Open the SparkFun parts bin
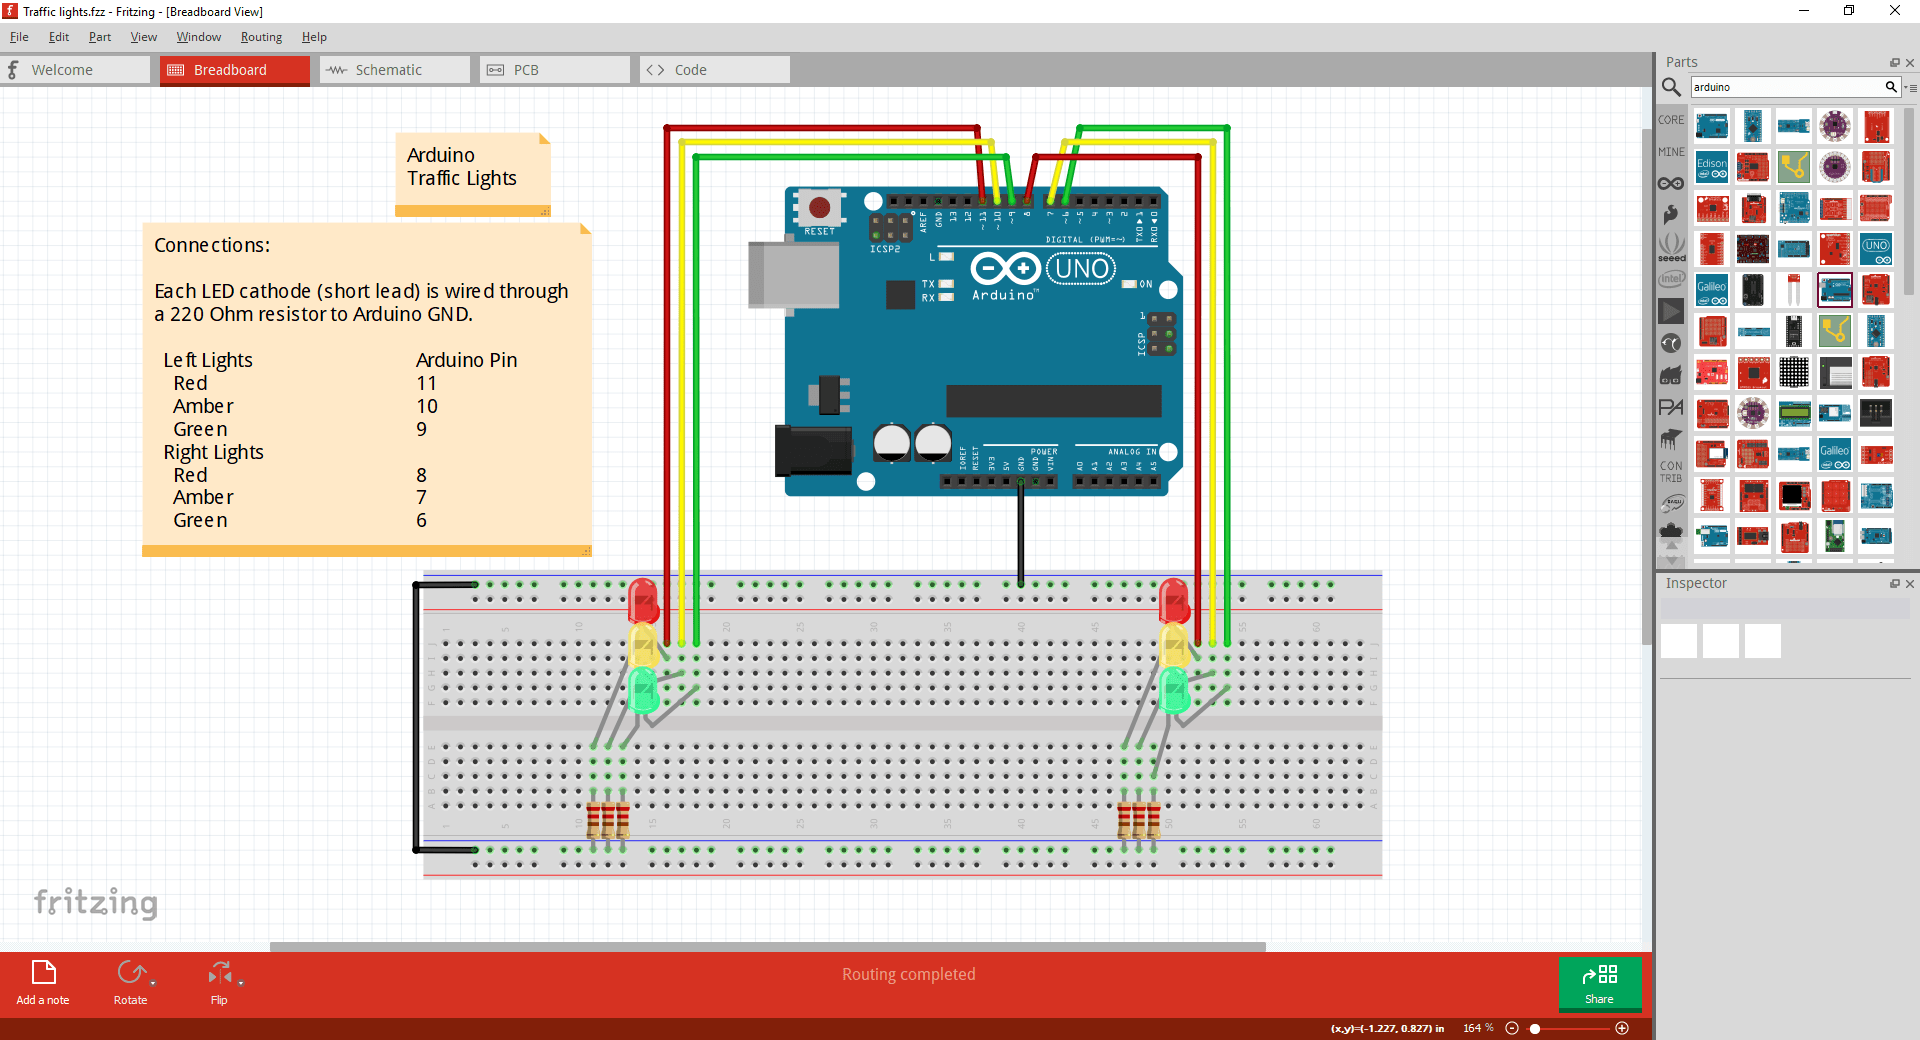The image size is (1920, 1040). (x=1671, y=215)
